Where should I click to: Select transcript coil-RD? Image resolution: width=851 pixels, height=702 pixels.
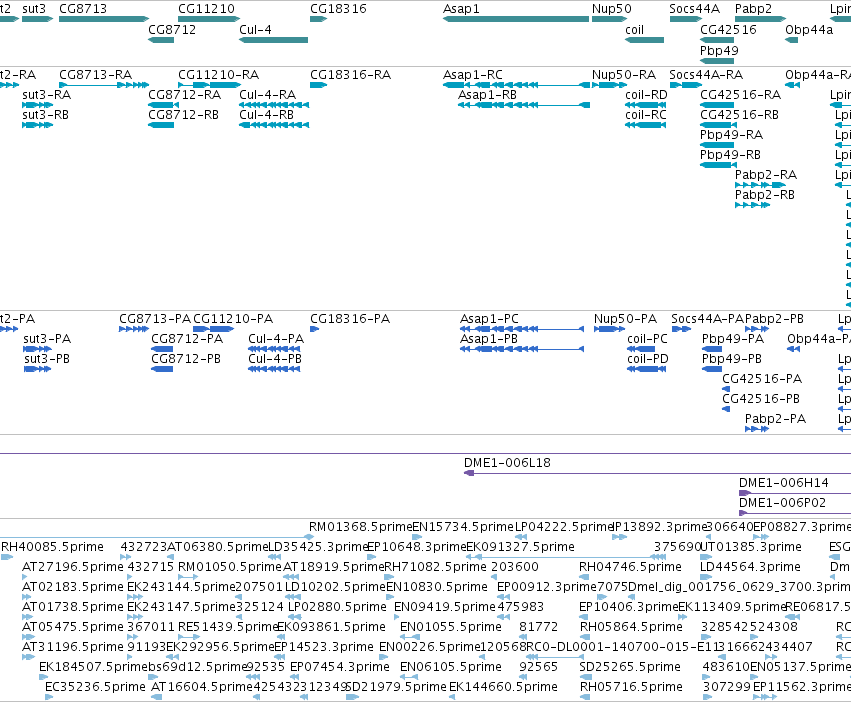point(646,94)
